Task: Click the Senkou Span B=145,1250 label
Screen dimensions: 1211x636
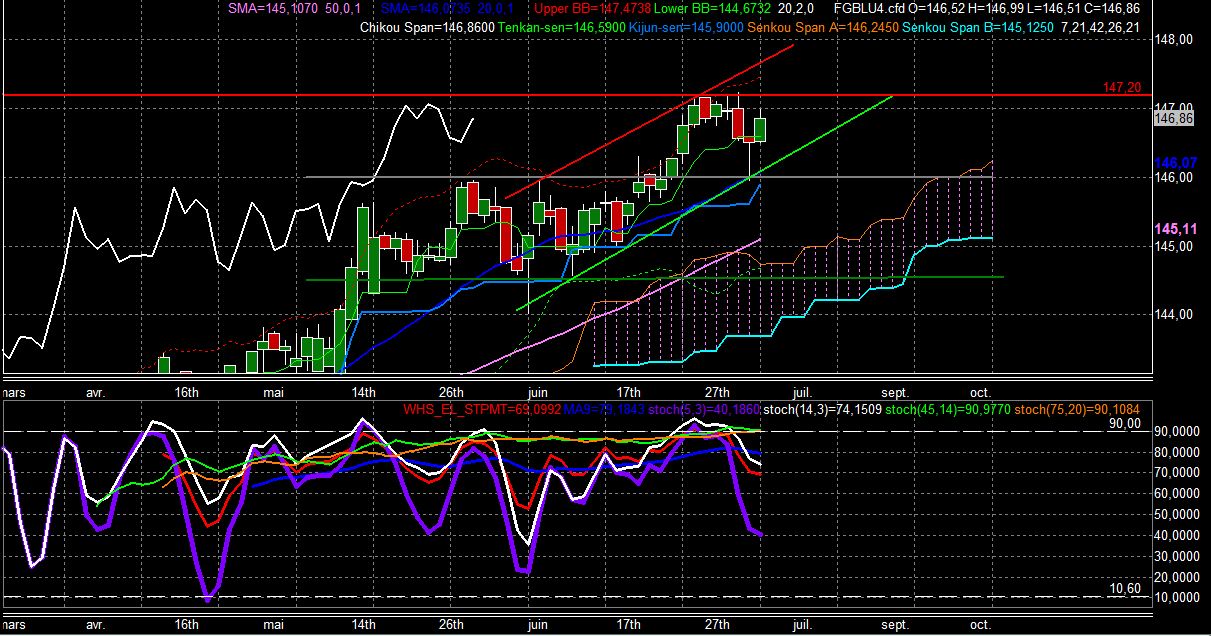Action: point(979,27)
